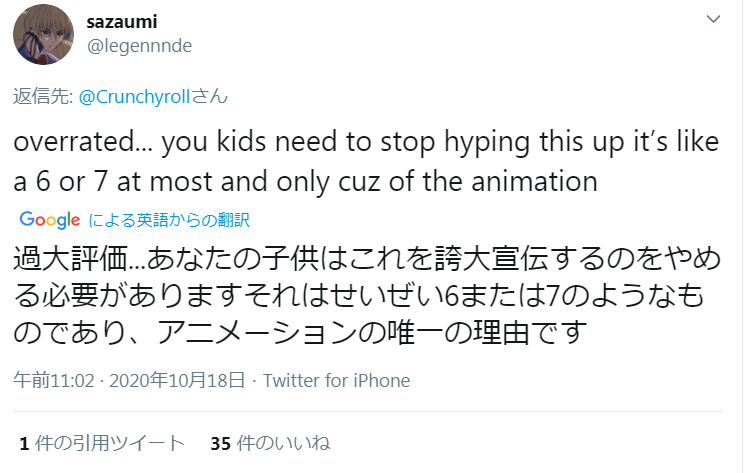Click the likes count number 35
The image size is (744, 473).
click(221, 443)
